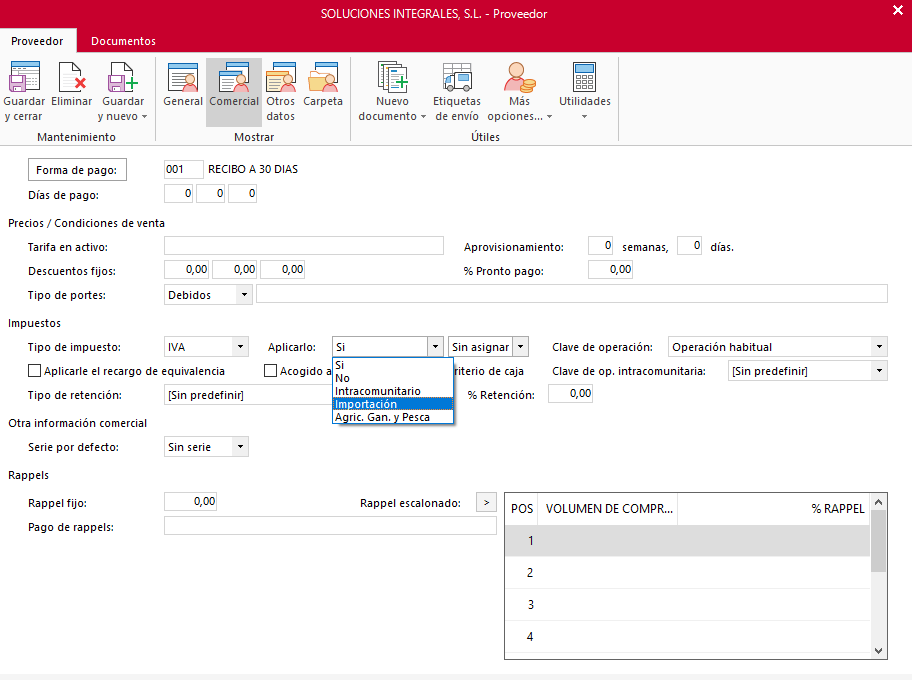Open Más opciones menu icon
Image resolution: width=912 pixels, height=680 pixels.
pos(519,77)
